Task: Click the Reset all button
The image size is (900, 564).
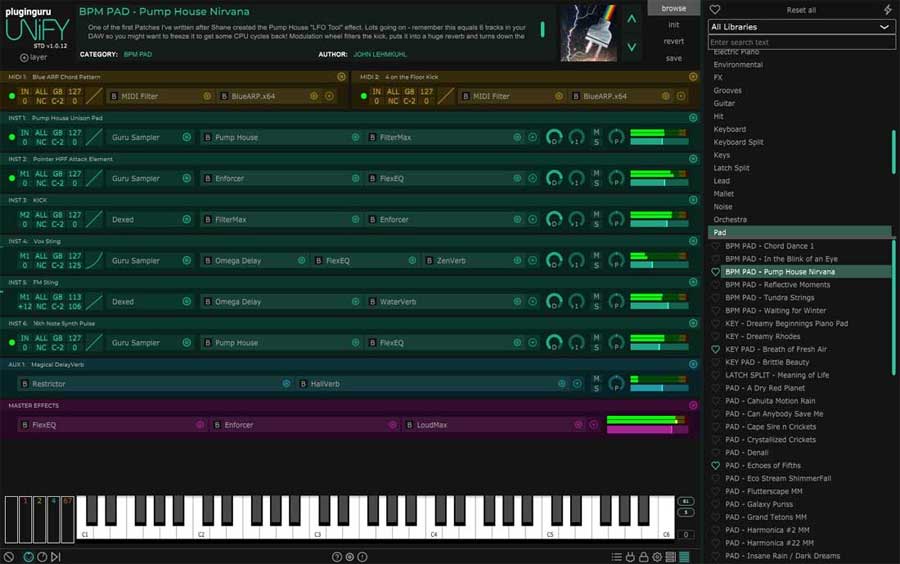Action: (x=801, y=10)
